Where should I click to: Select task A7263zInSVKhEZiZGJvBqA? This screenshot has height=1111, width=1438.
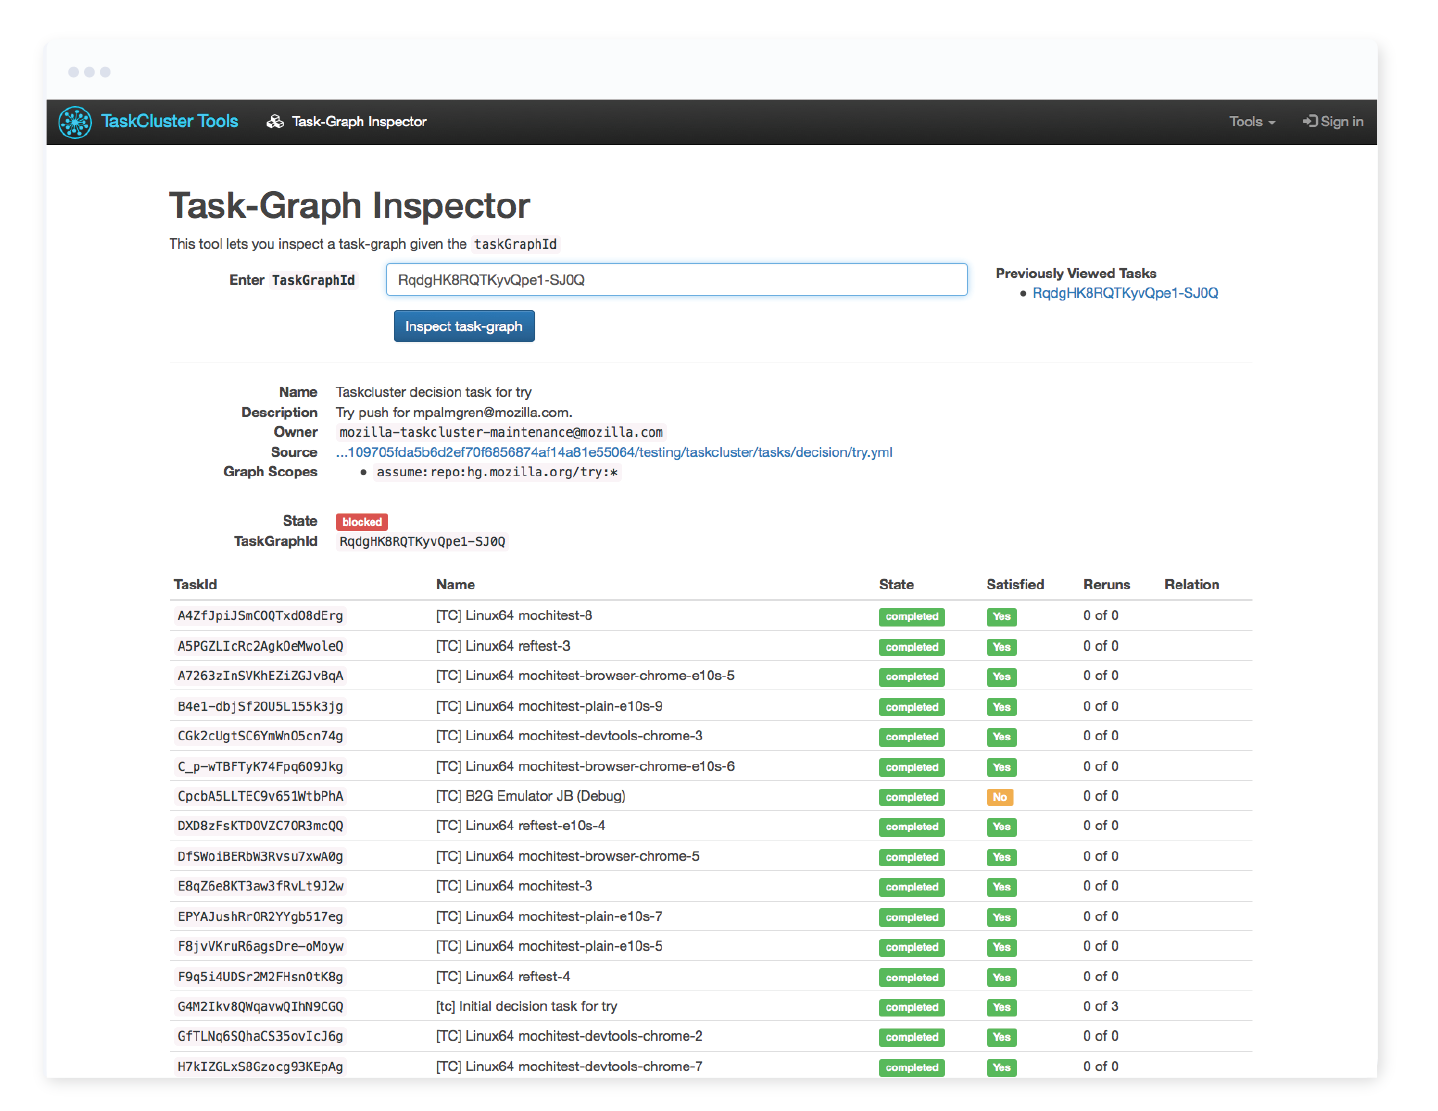260,676
